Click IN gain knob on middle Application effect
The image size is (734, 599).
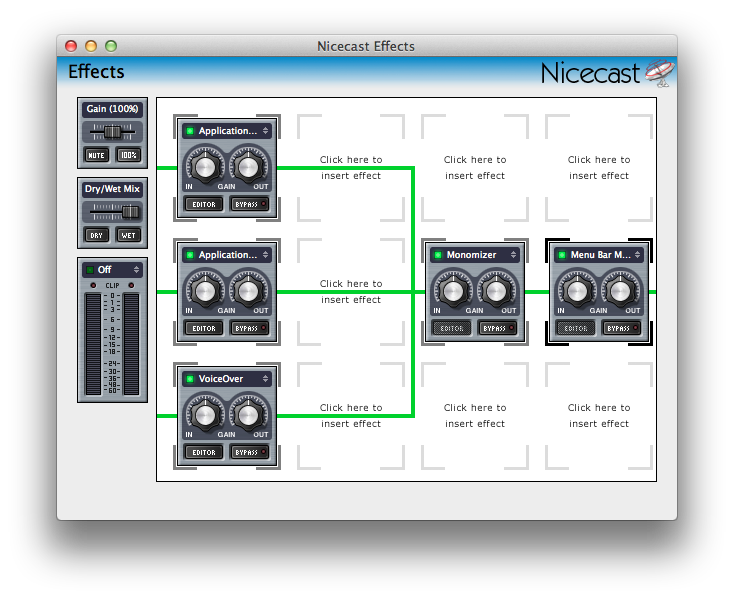point(205,291)
